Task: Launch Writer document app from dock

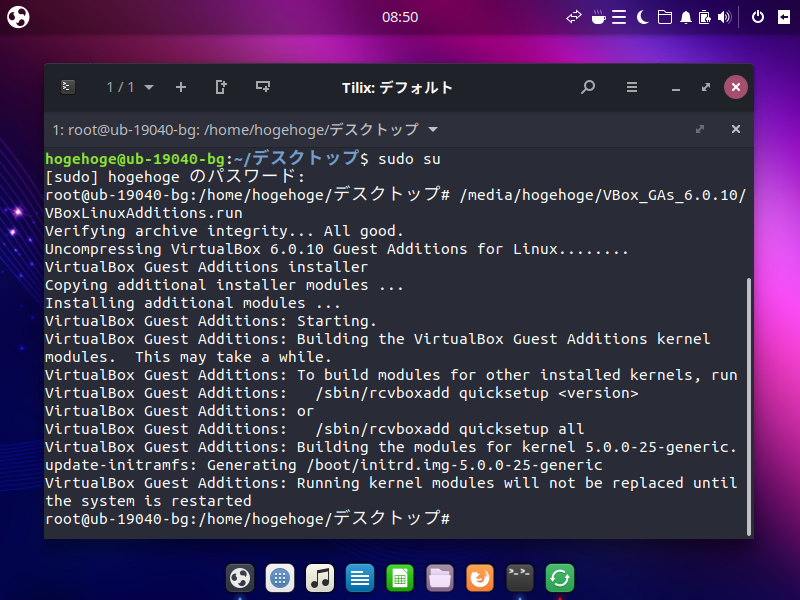Action: coord(360,578)
